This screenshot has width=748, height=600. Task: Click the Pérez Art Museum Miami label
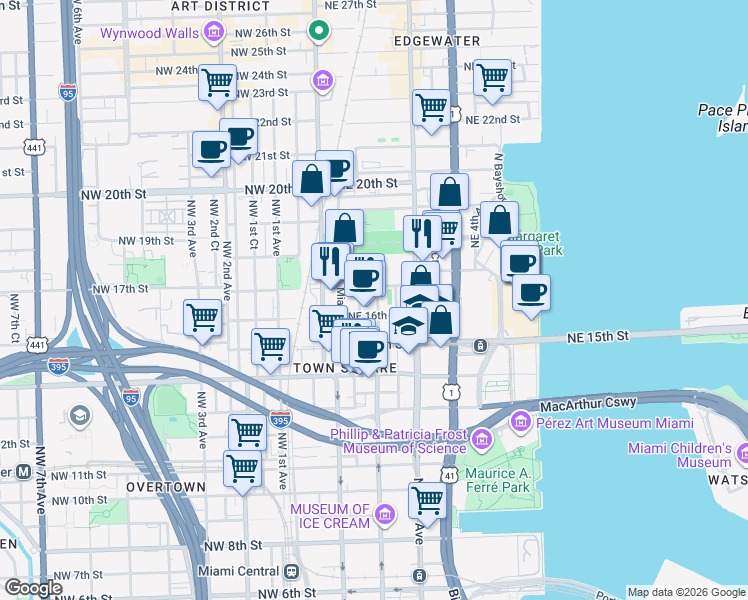tap(615, 423)
